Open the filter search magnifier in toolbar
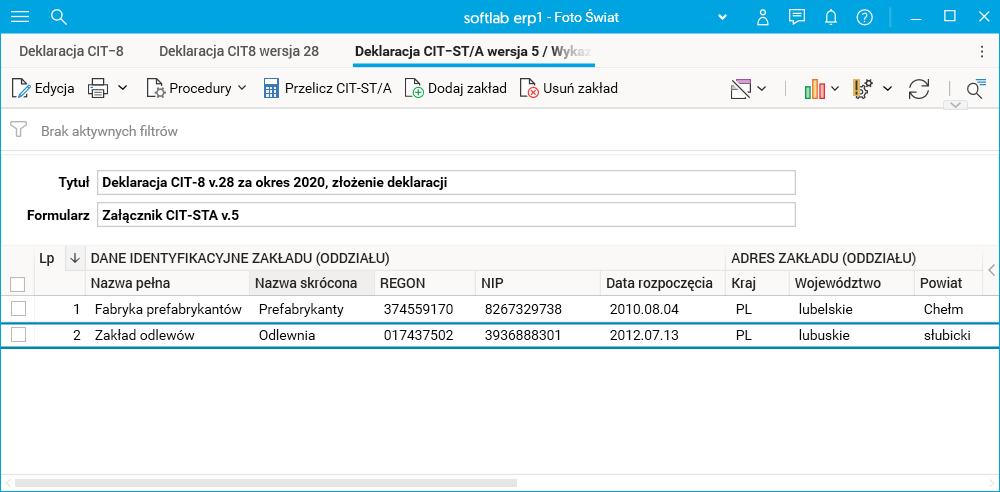1000x492 pixels. (976, 89)
